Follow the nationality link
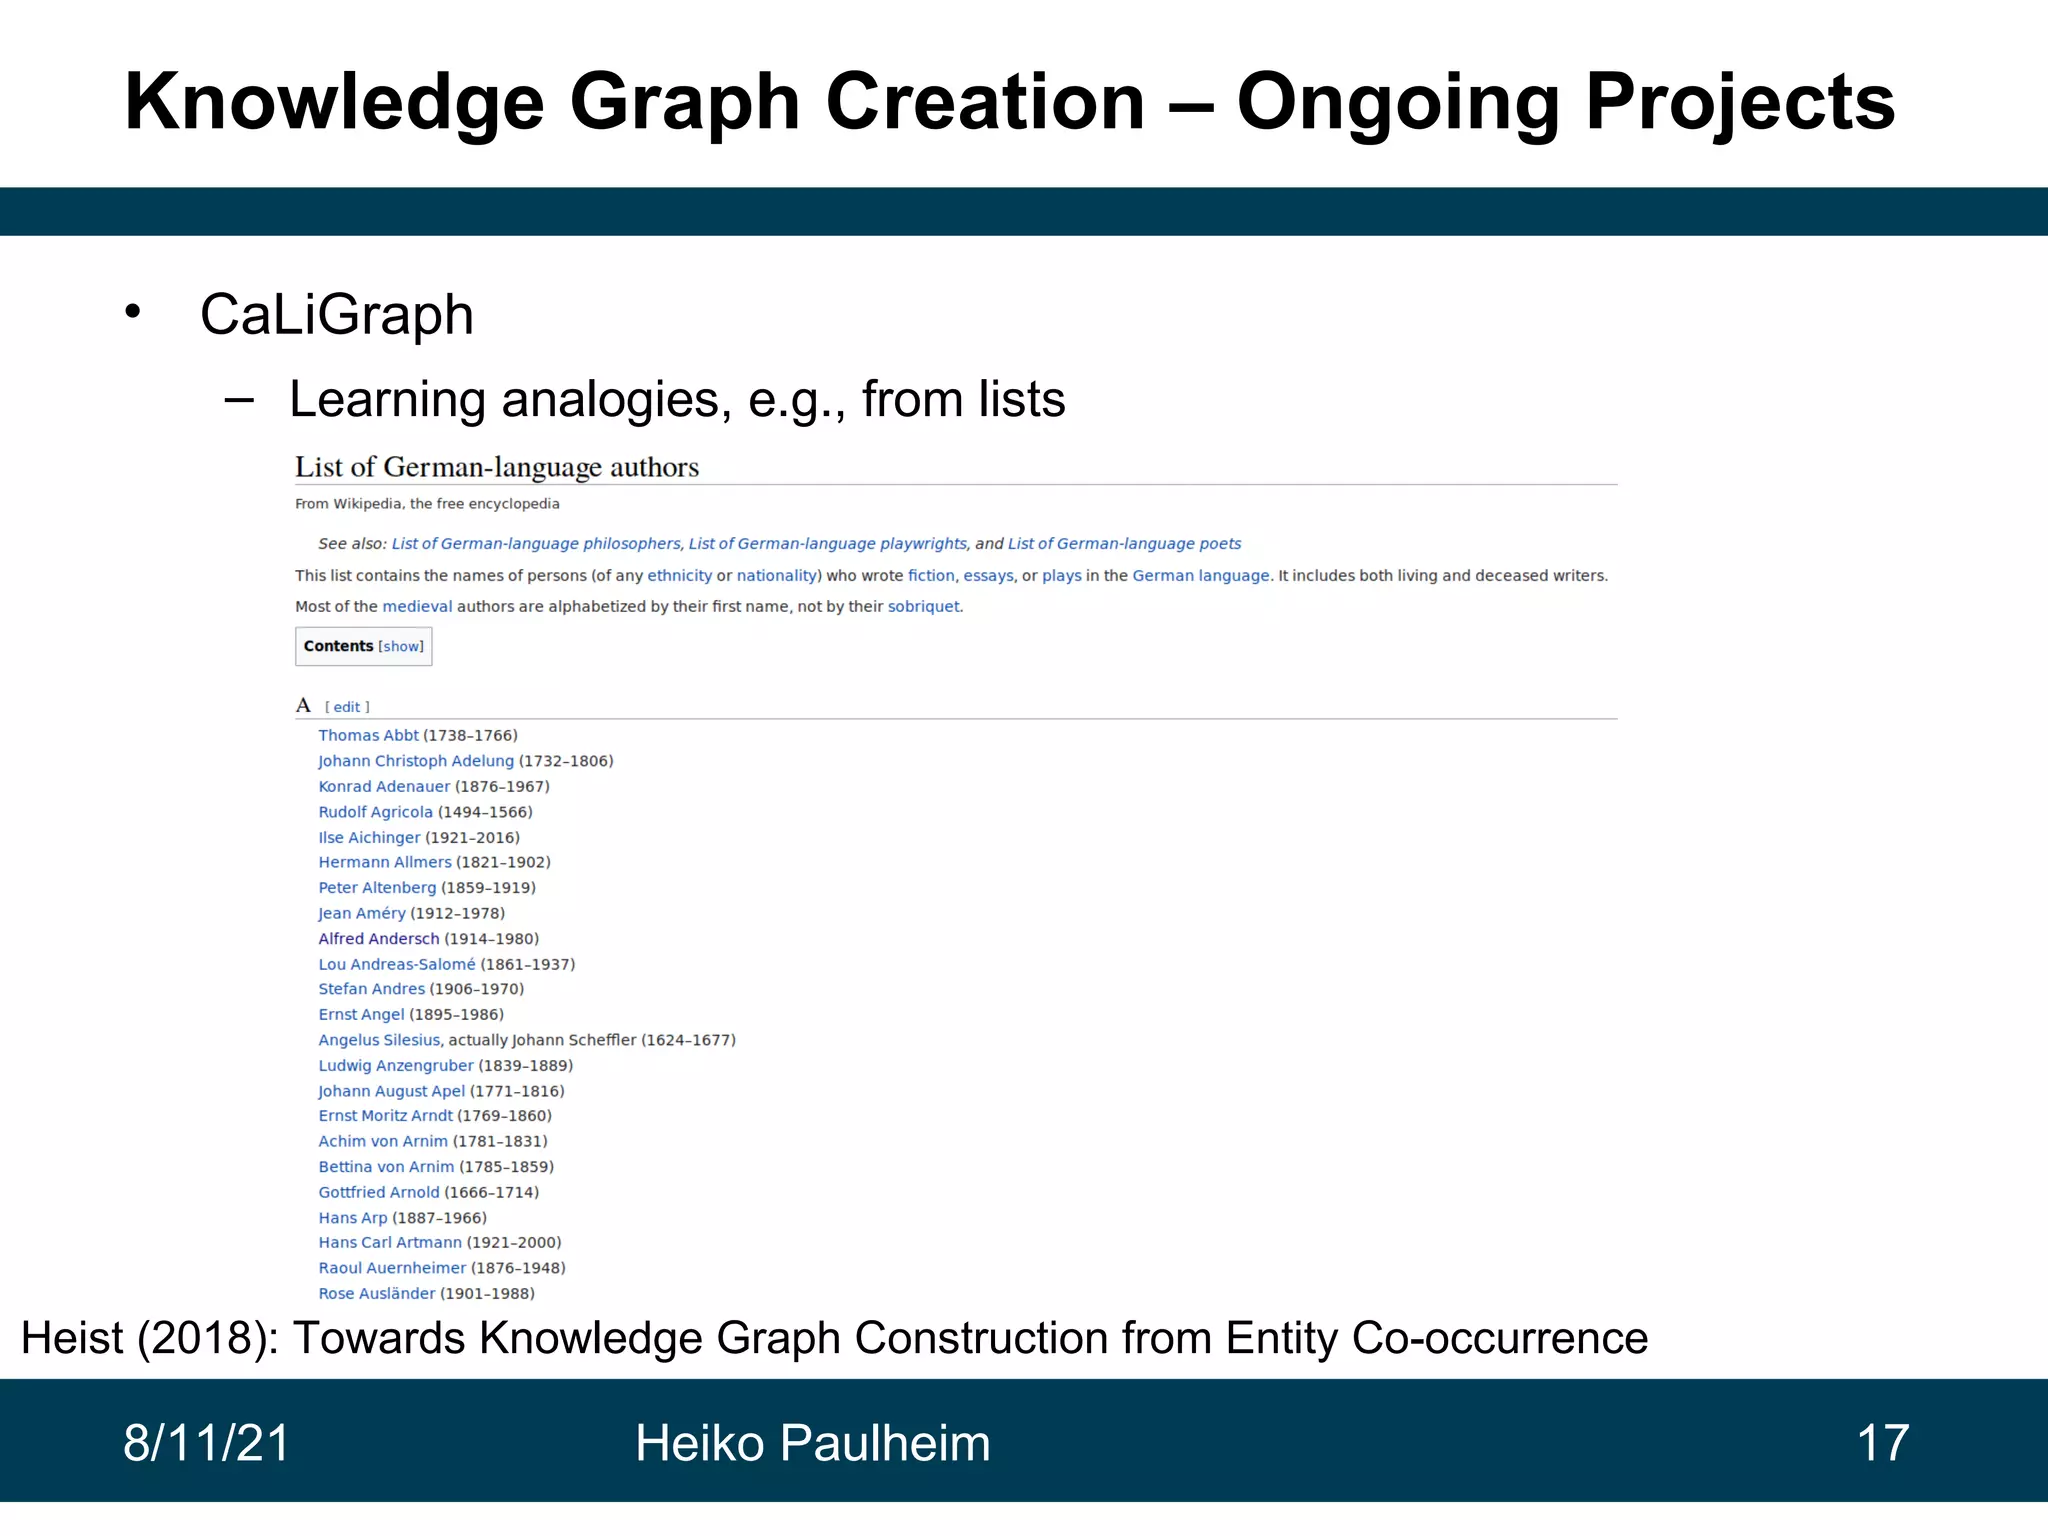The height and width of the screenshot is (1536, 2048). click(x=777, y=576)
